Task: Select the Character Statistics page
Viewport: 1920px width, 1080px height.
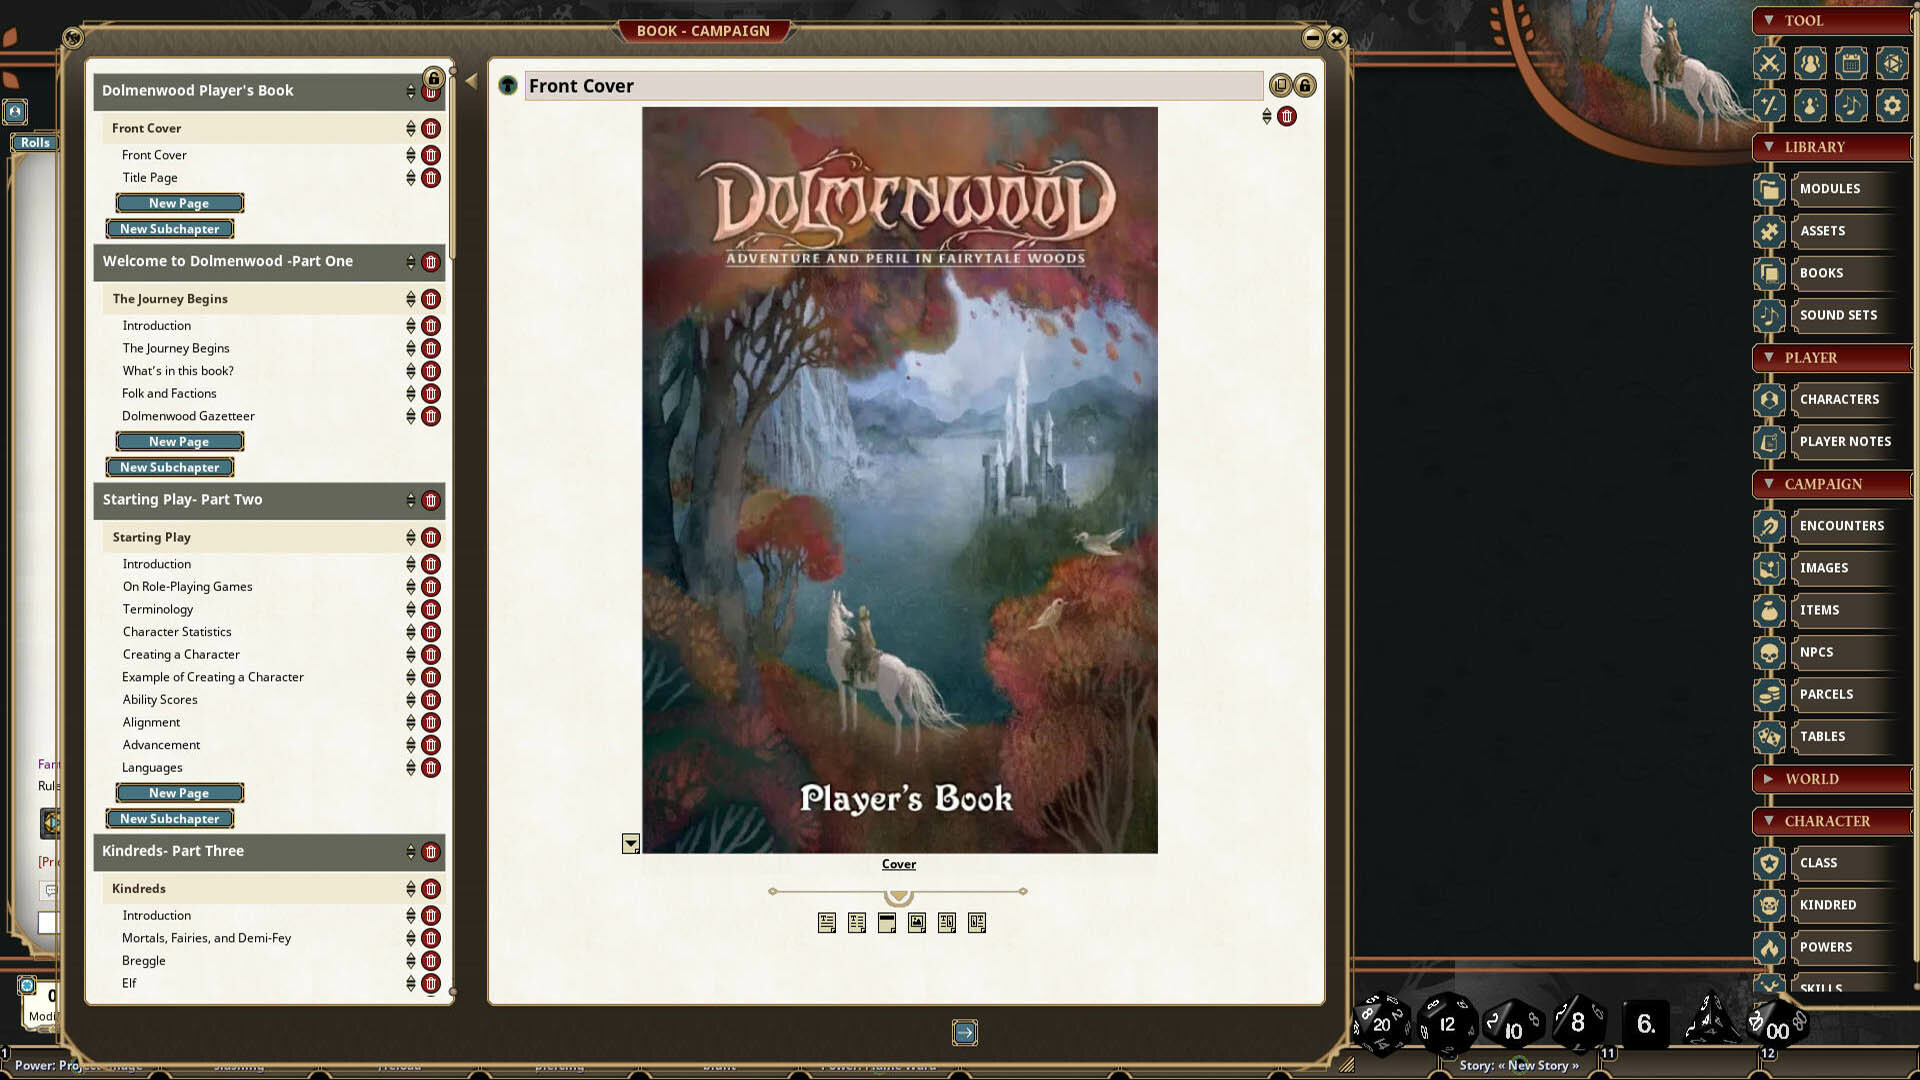Action: click(177, 632)
